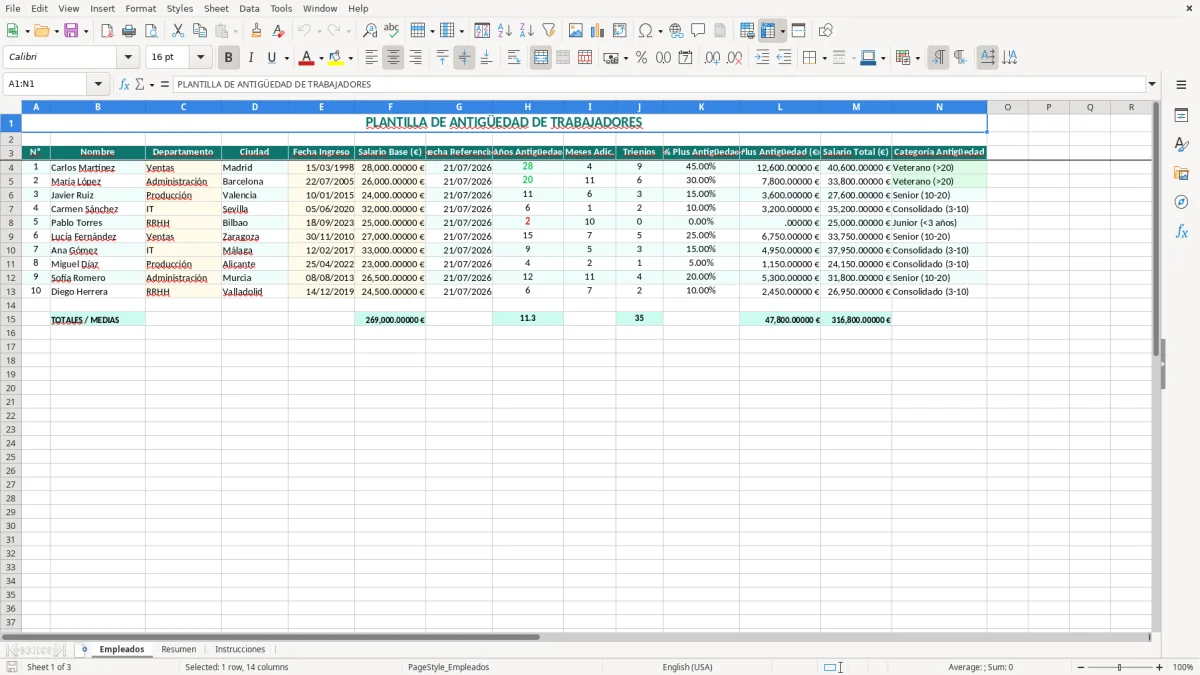Toggle Merge and Center Cells
This screenshot has height=675, width=1200.
pyautogui.click(x=541, y=58)
